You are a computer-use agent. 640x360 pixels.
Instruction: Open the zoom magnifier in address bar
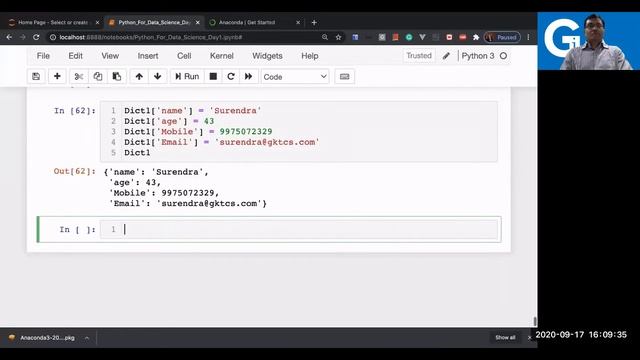325,37
